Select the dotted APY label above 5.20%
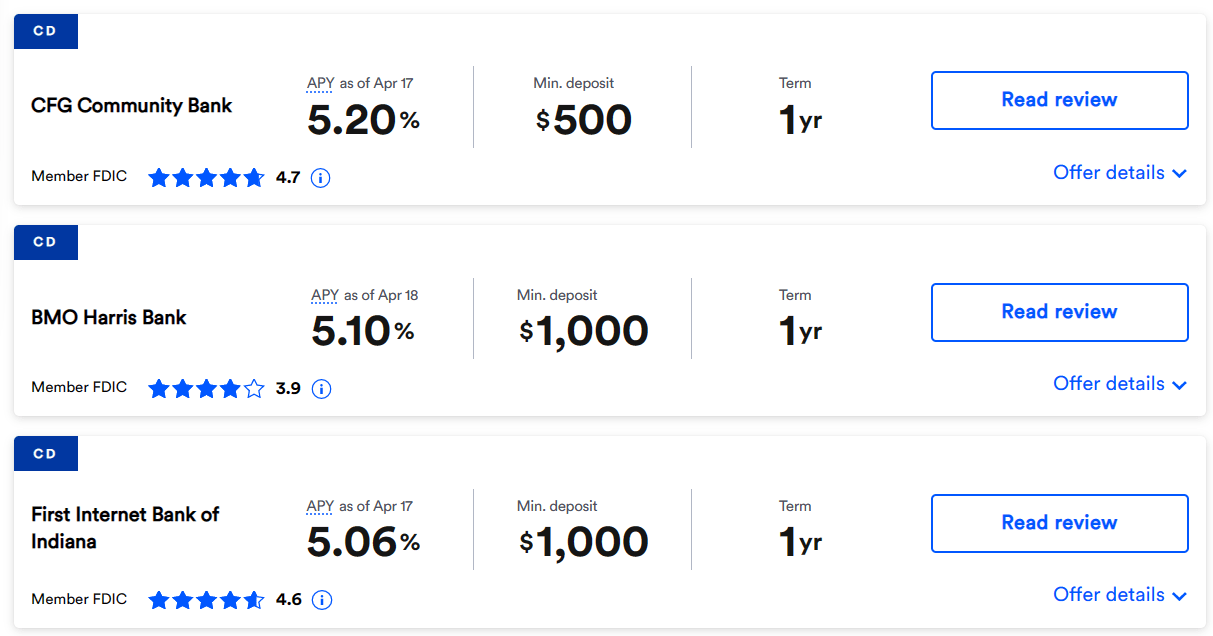Screen dimensions: 1213x636 click(x=321, y=84)
